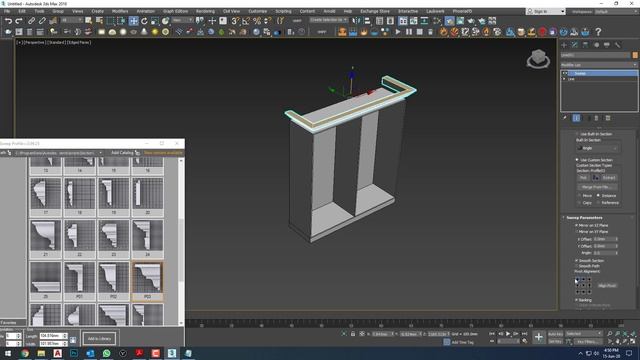Open the Sign In dropdown
Image resolution: width=640 pixels, height=360 pixels.
point(546,11)
